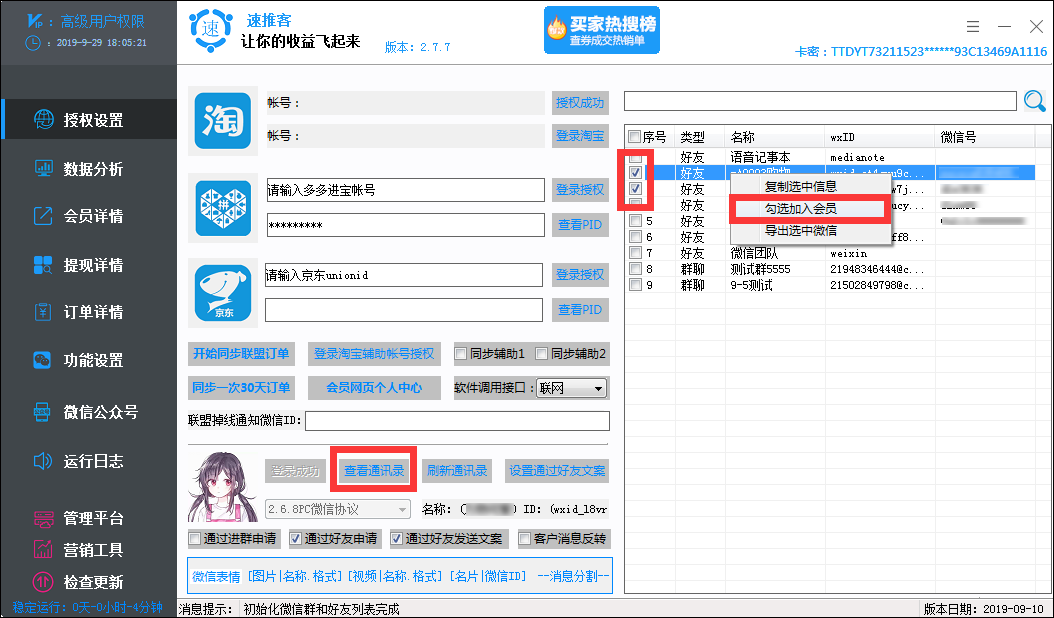This screenshot has height=618, width=1054.
Task: Click the Pinduoduo 登录授权 button
Action: point(580,190)
